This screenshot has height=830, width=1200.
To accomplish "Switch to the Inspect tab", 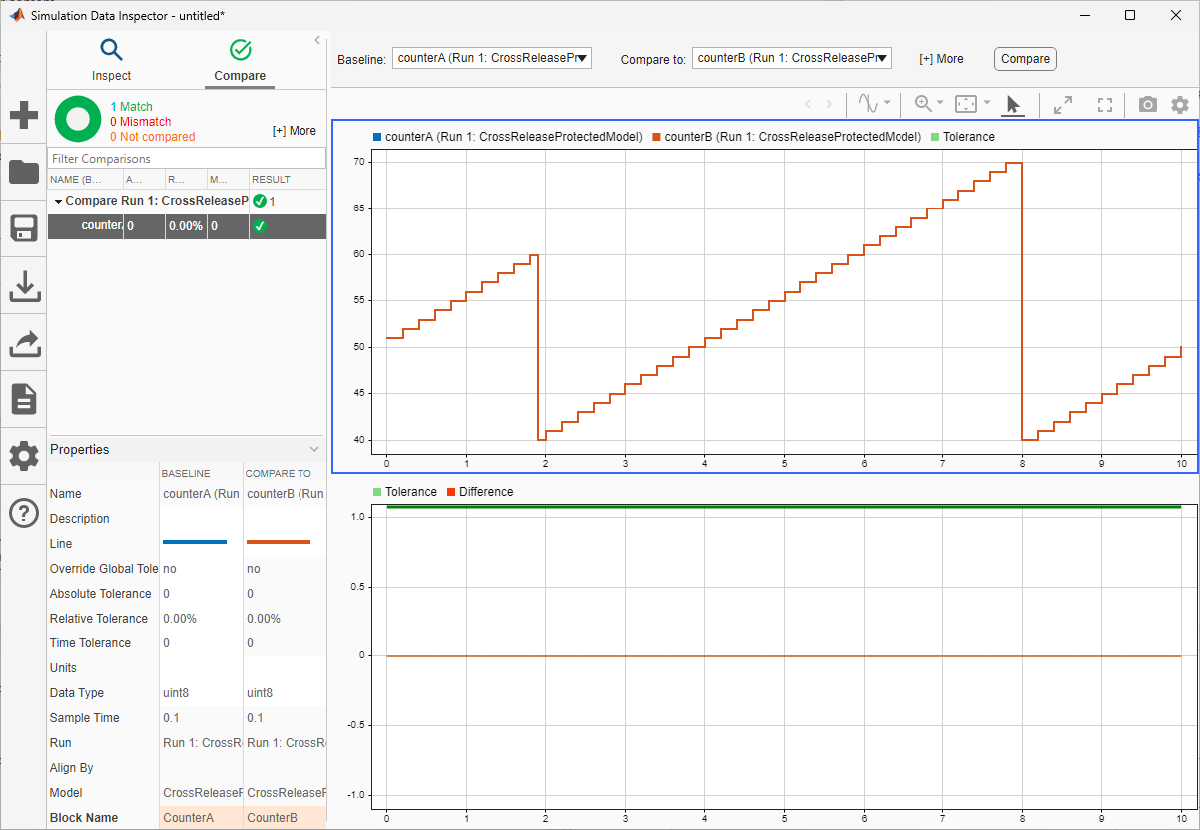I will [x=111, y=61].
